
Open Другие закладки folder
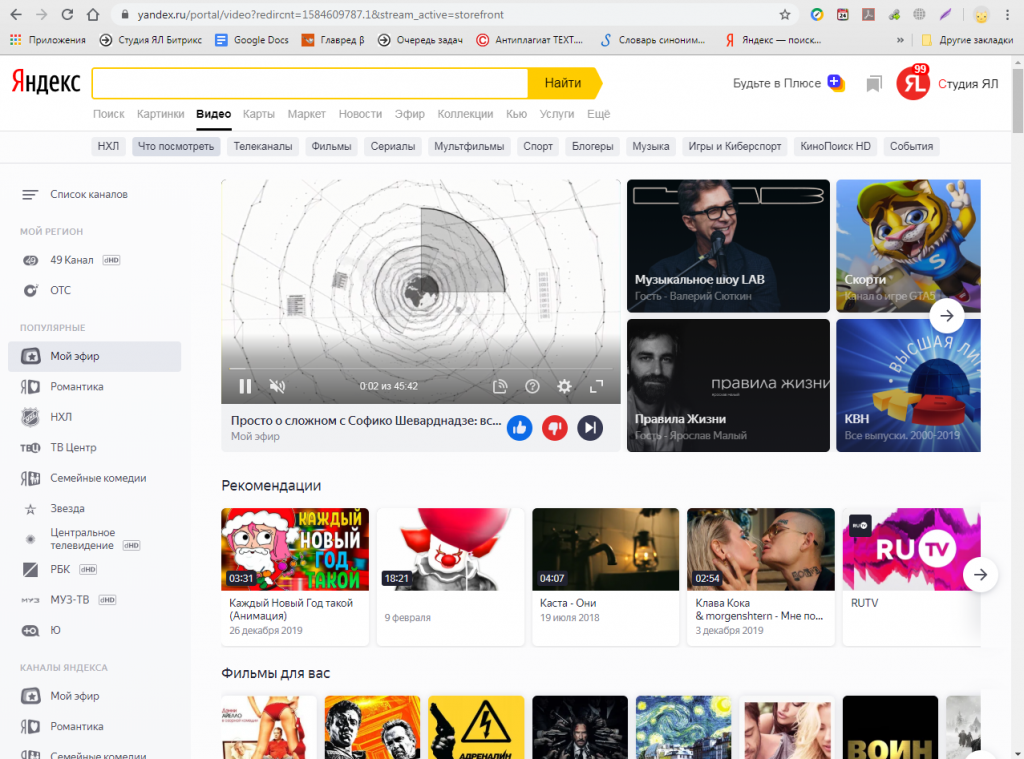coord(967,40)
